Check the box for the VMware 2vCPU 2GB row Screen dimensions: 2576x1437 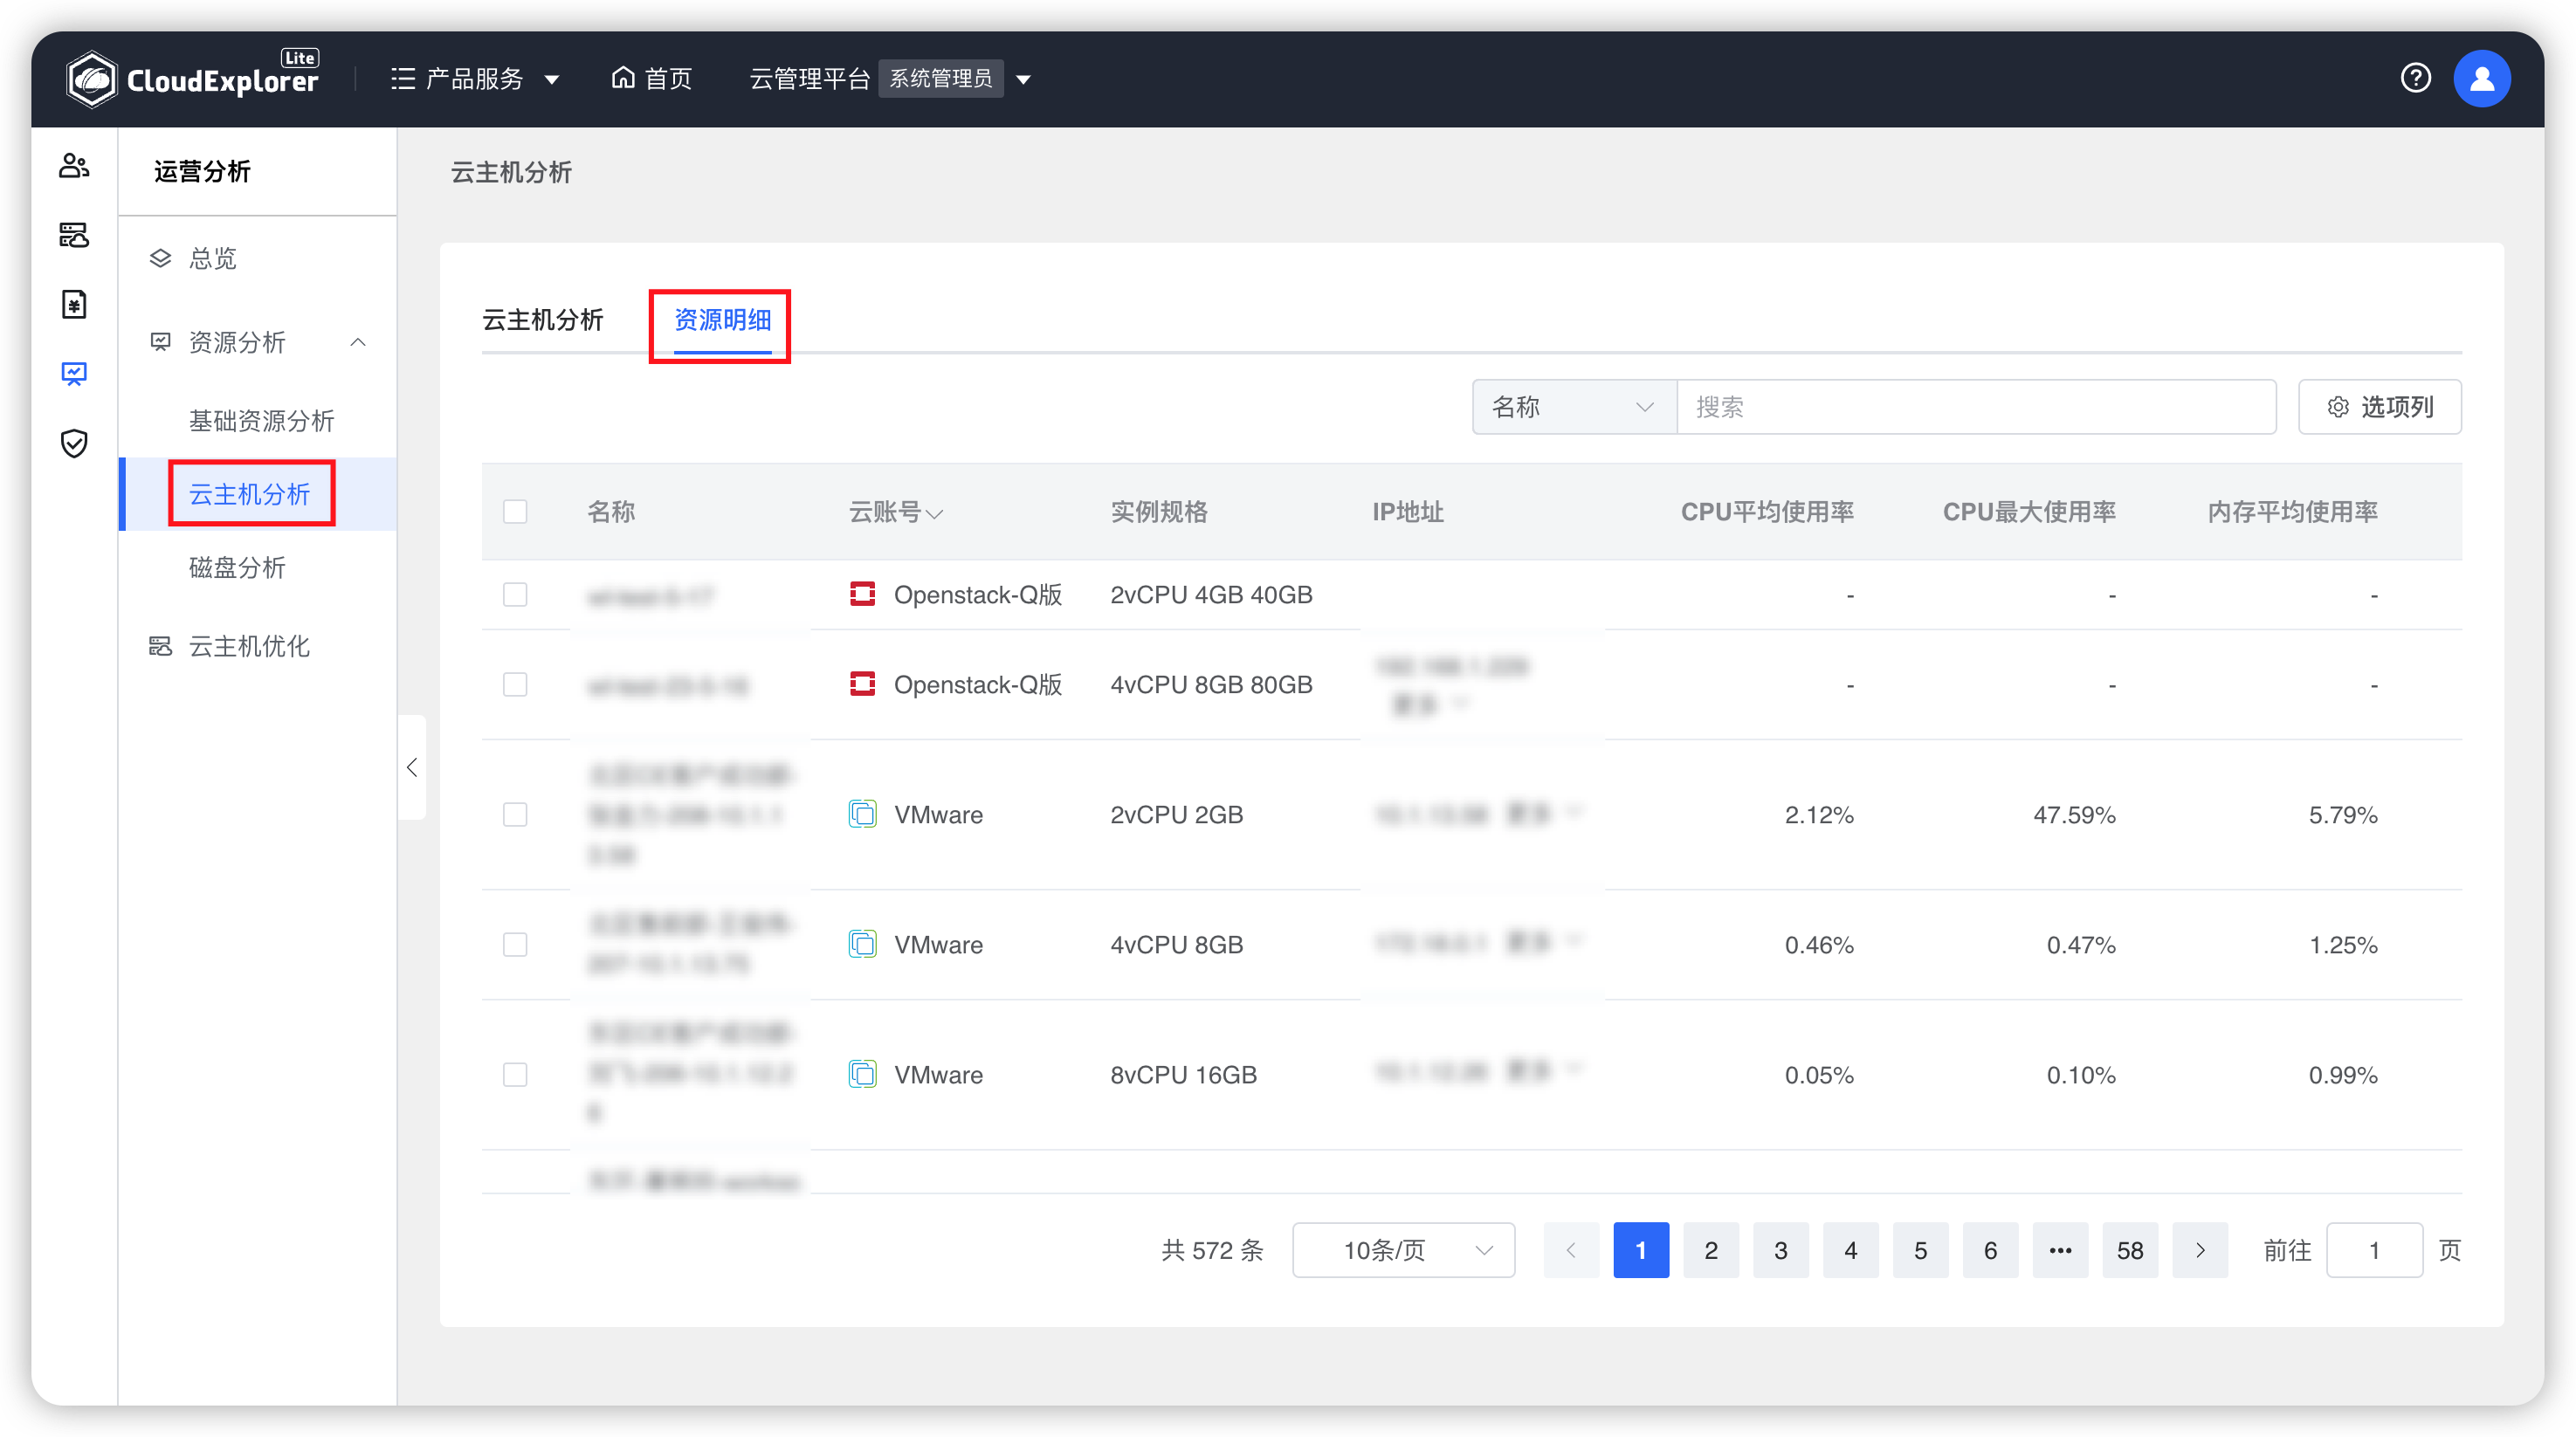tap(515, 814)
